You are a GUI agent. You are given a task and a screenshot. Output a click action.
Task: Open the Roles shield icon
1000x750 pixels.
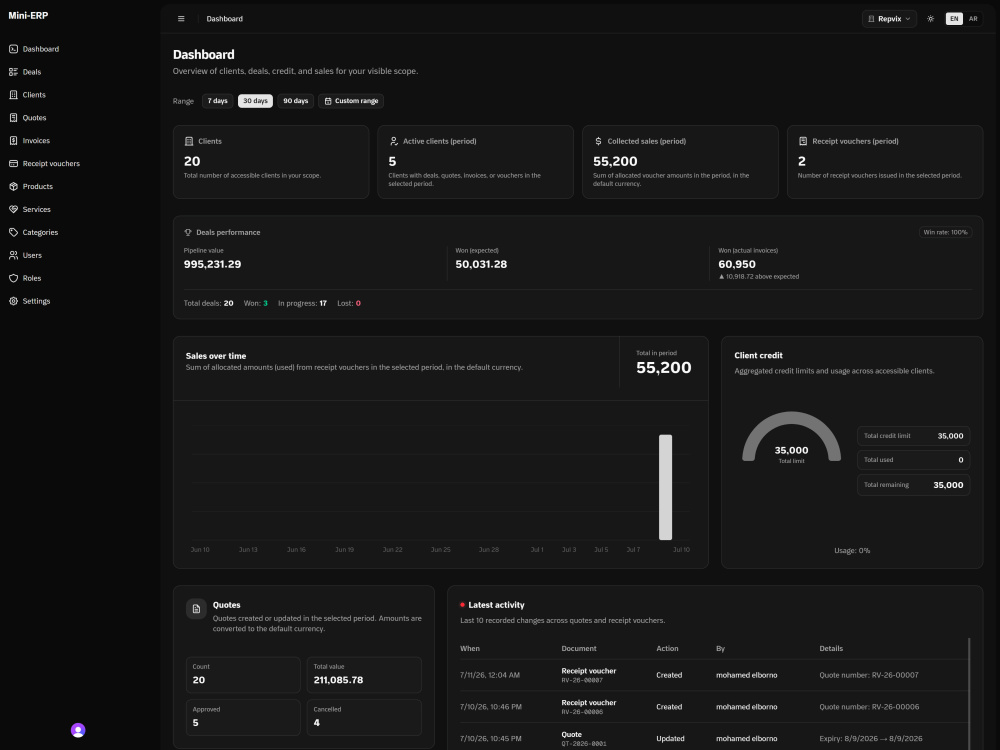(13, 279)
